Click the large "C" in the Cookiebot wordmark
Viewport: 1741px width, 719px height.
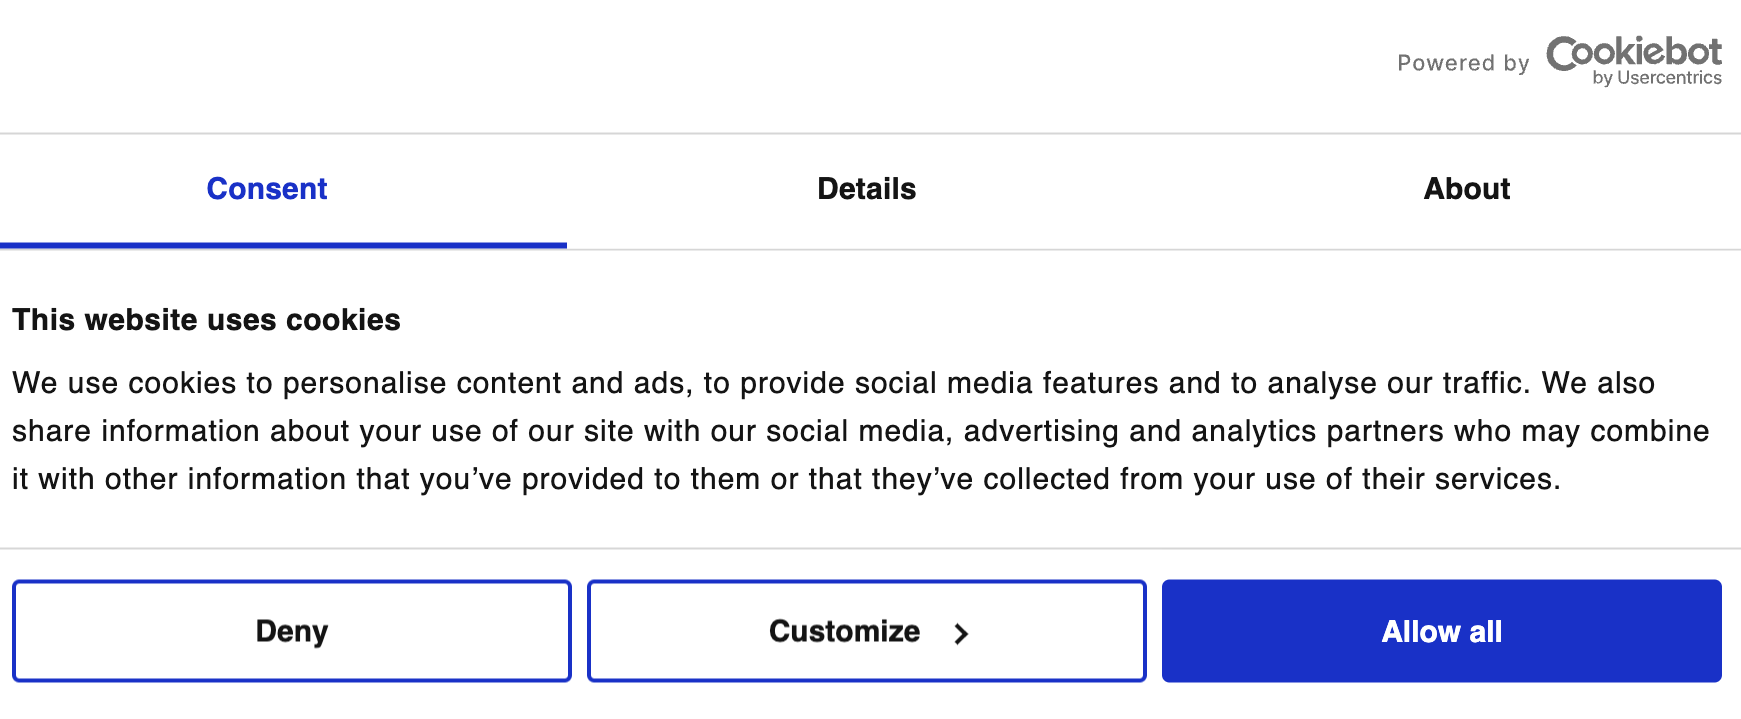click(x=1566, y=53)
